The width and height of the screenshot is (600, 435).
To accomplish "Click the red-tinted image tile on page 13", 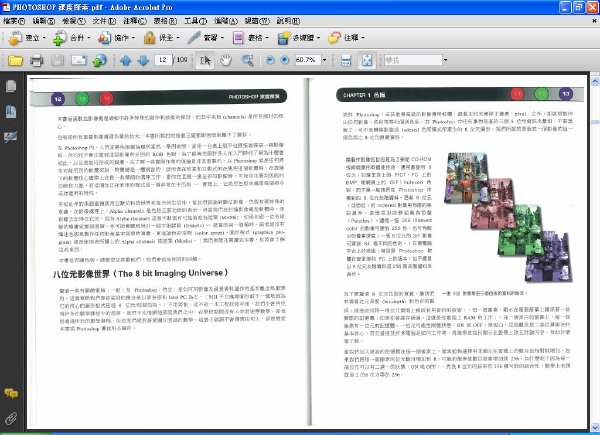I will pos(493,204).
